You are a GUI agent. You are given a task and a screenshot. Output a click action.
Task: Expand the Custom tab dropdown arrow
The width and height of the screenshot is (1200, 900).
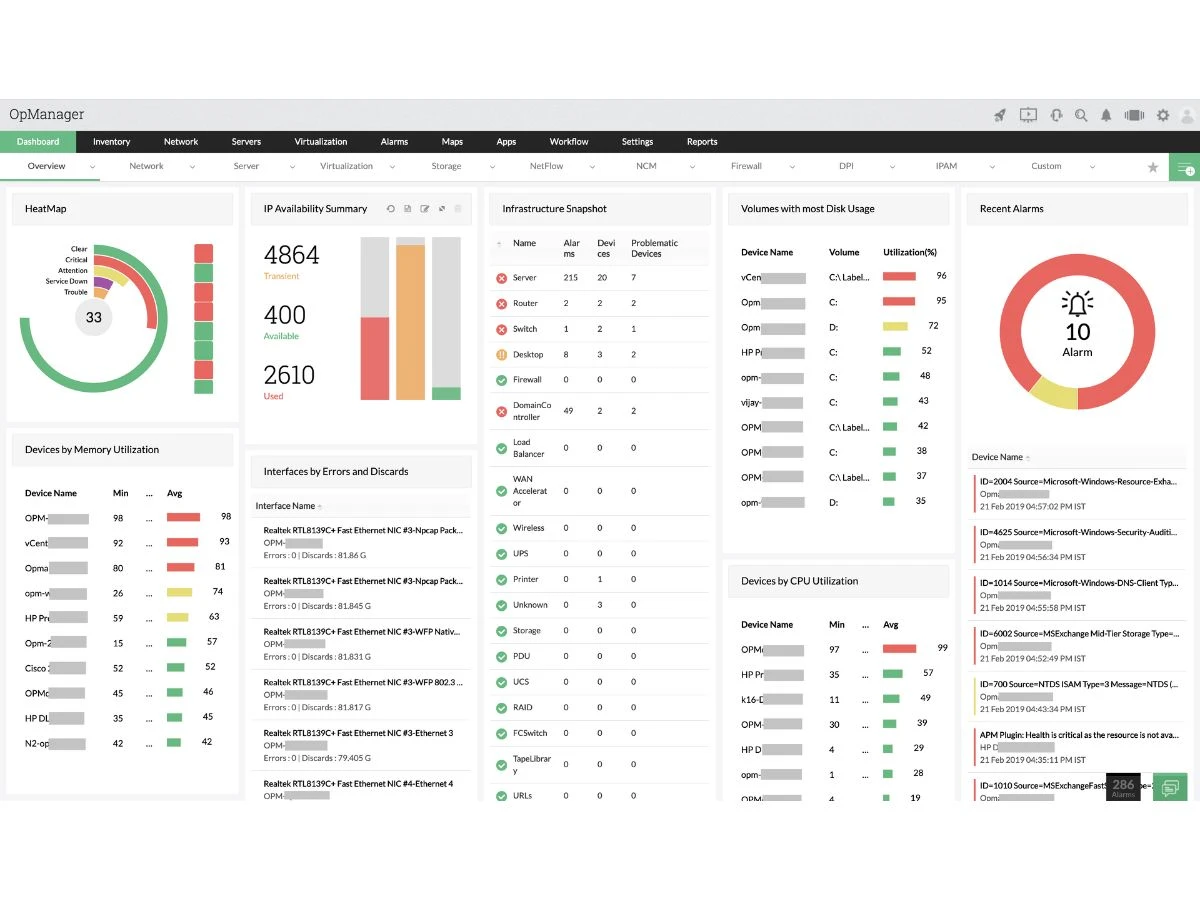pyautogui.click(x=1093, y=167)
